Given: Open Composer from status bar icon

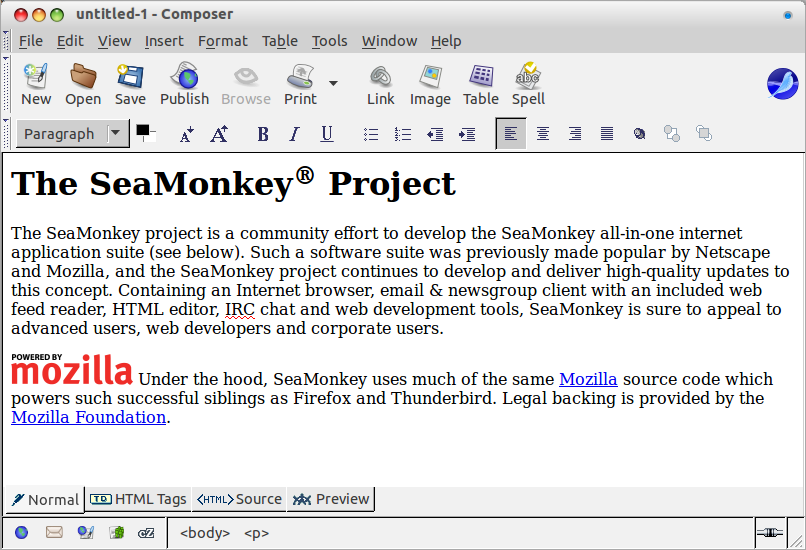Looking at the screenshot, I should (85, 533).
